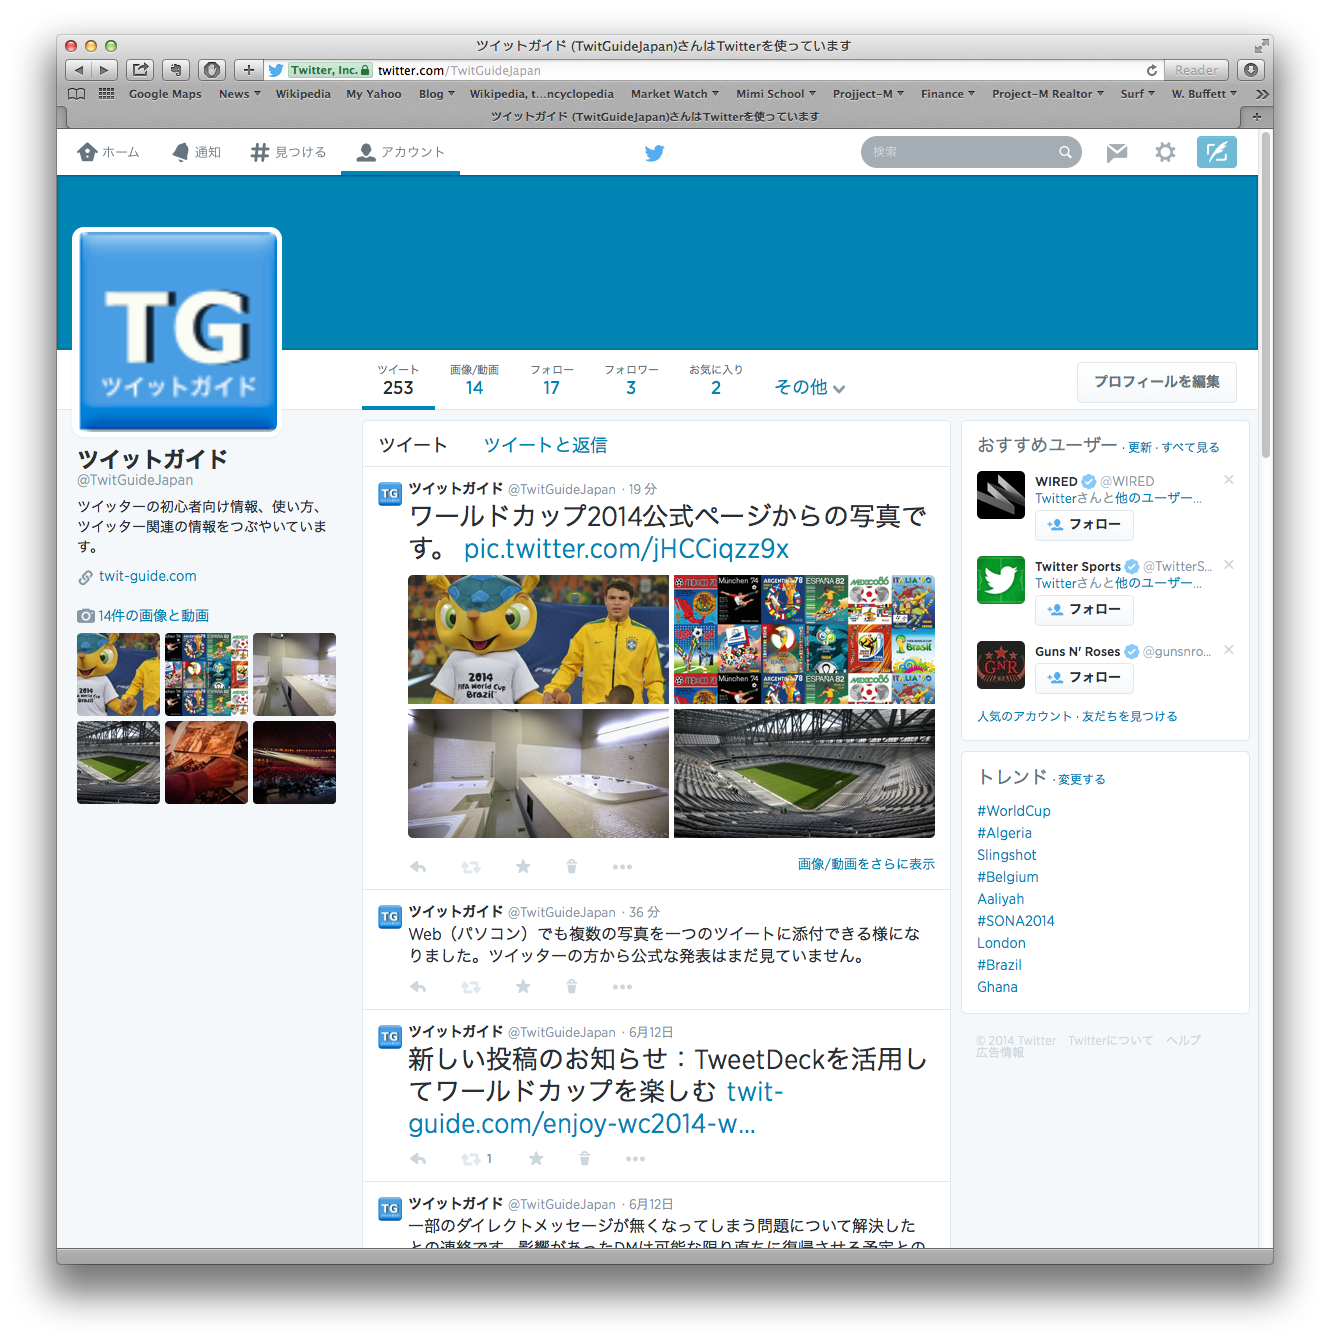Delete the TweetDeck announcement tweet

(x=585, y=1159)
